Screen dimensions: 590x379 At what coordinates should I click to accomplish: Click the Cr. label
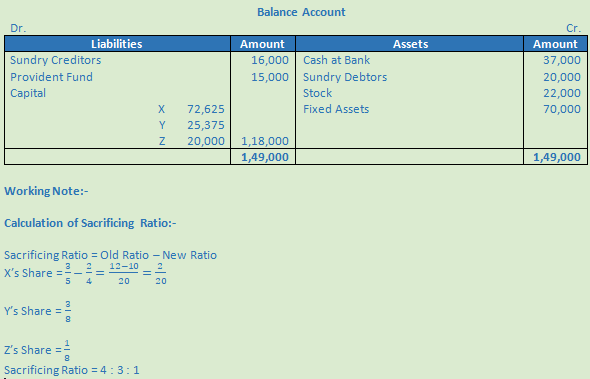573,28
